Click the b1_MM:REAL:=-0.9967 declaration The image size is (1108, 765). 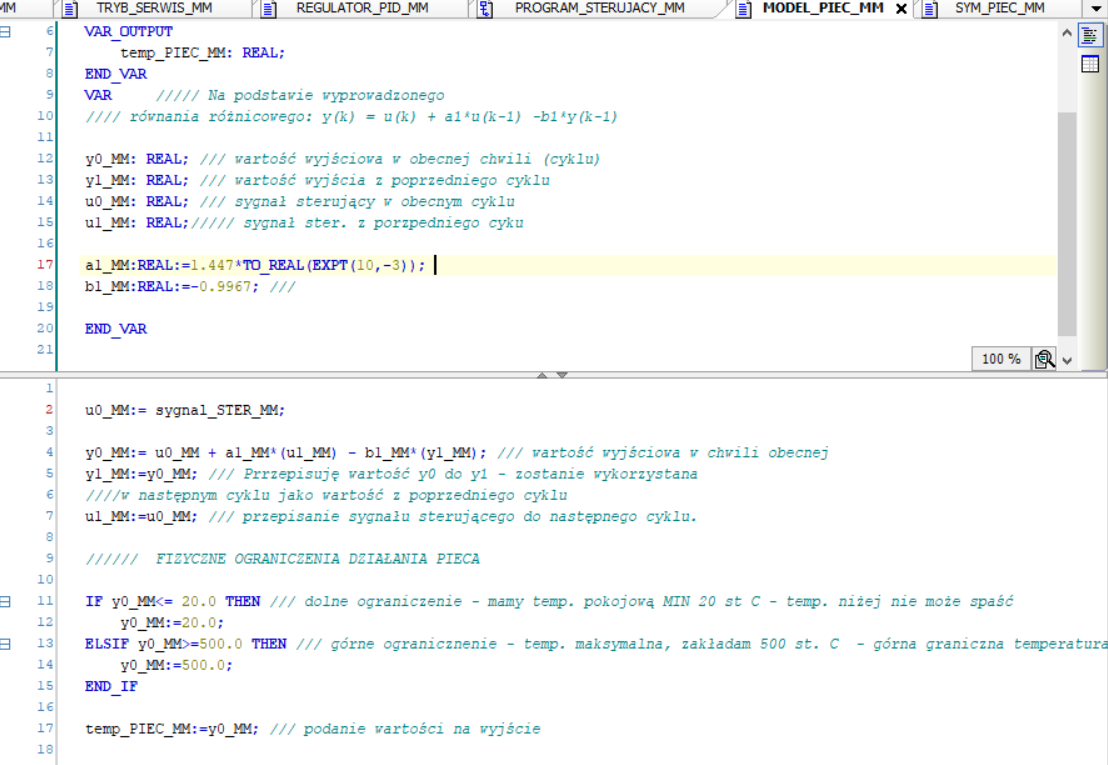tap(172, 286)
